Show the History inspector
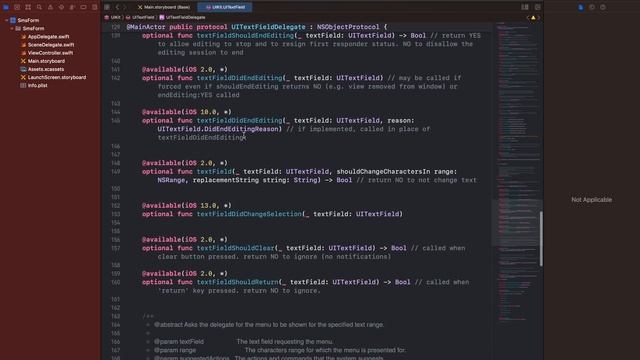 pos(592,7)
